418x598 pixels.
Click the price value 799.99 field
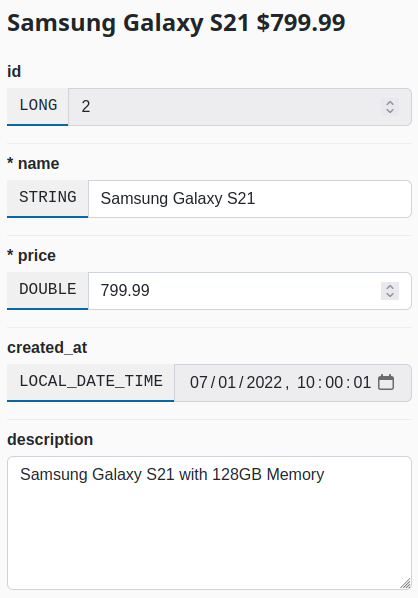(x=250, y=291)
